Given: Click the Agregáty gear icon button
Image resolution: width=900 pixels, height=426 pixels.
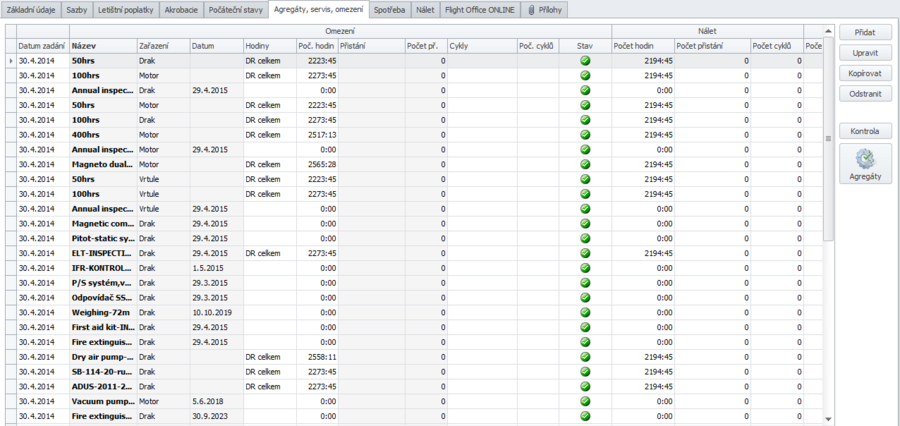Looking at the screenshot, I should click(x=865, y=164).
